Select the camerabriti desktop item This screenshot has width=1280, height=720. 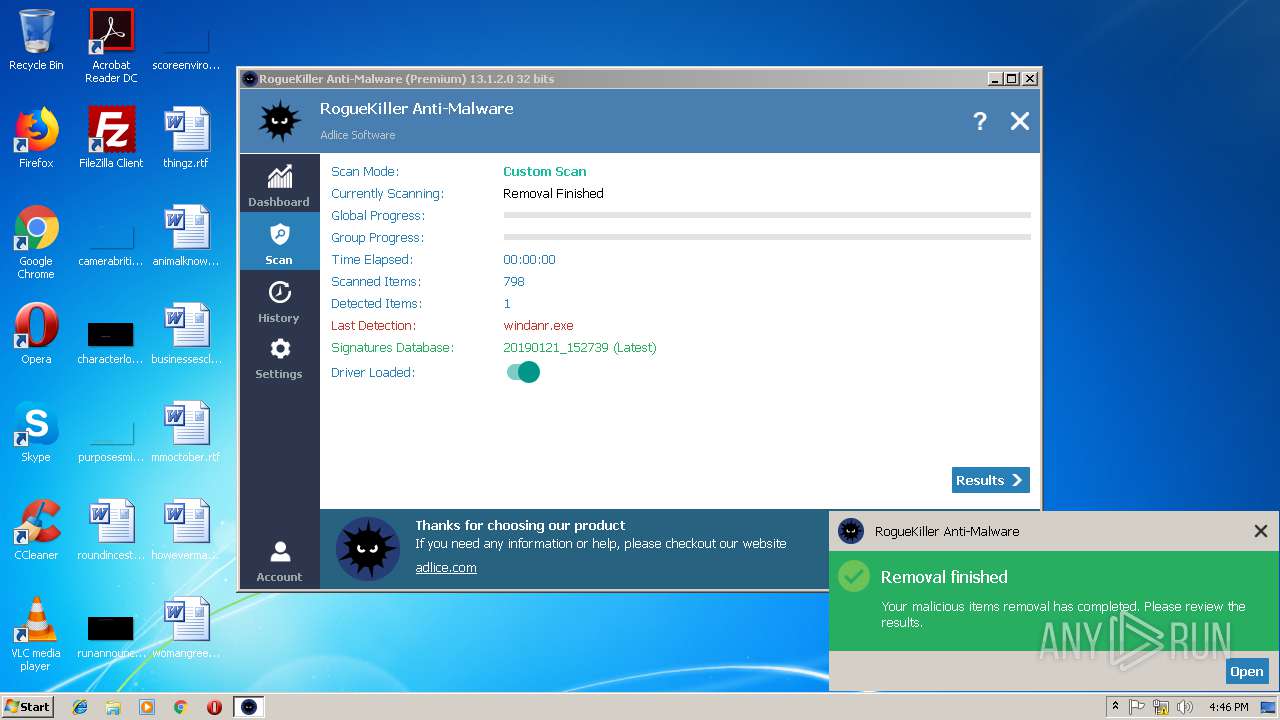111,243
